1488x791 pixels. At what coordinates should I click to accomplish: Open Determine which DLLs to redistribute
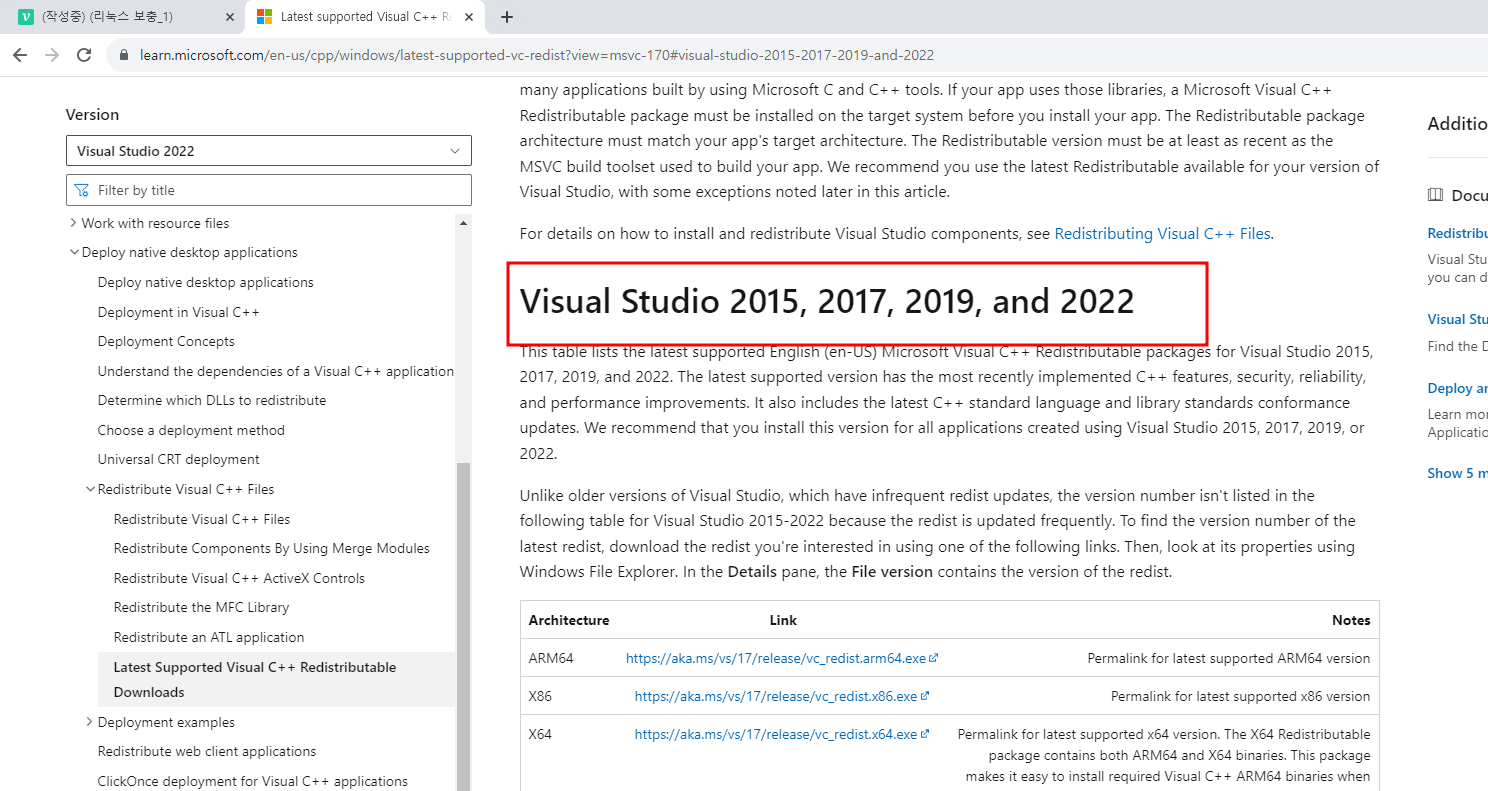pyautogui.click(x=212, y=400)
